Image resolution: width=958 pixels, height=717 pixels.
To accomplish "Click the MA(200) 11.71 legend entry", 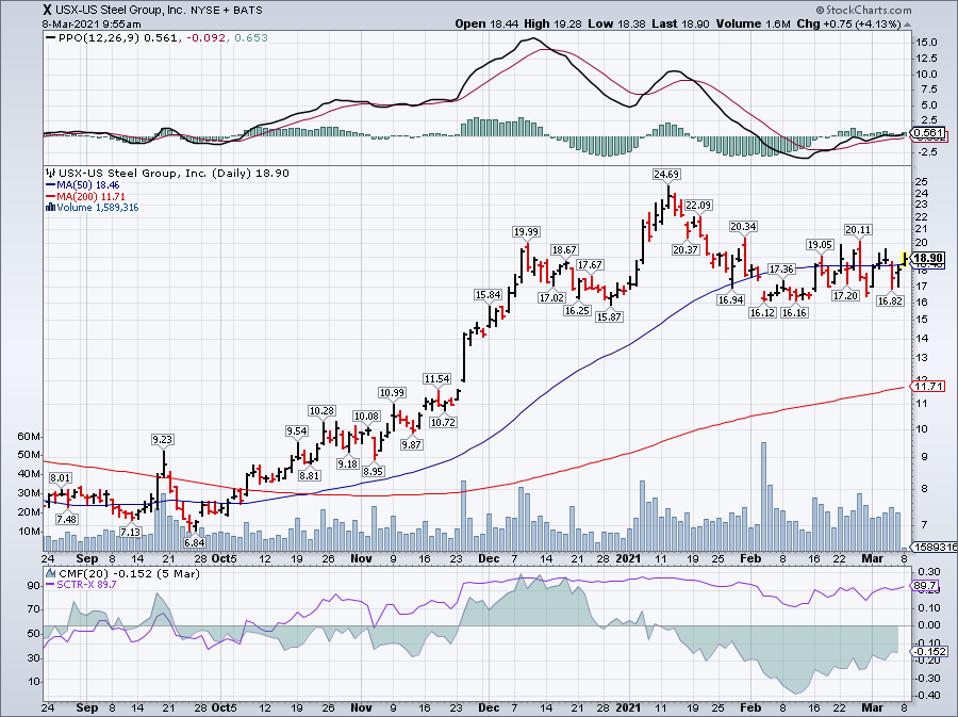I will (86, 196).
